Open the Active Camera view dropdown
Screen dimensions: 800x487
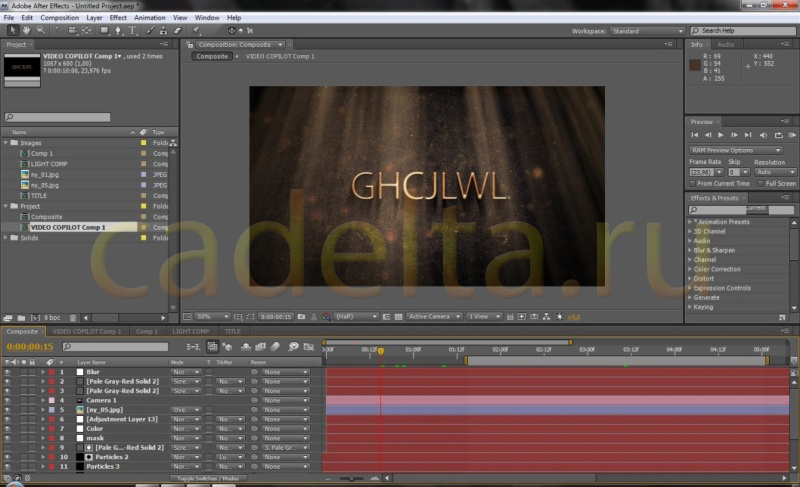(434, 317)
